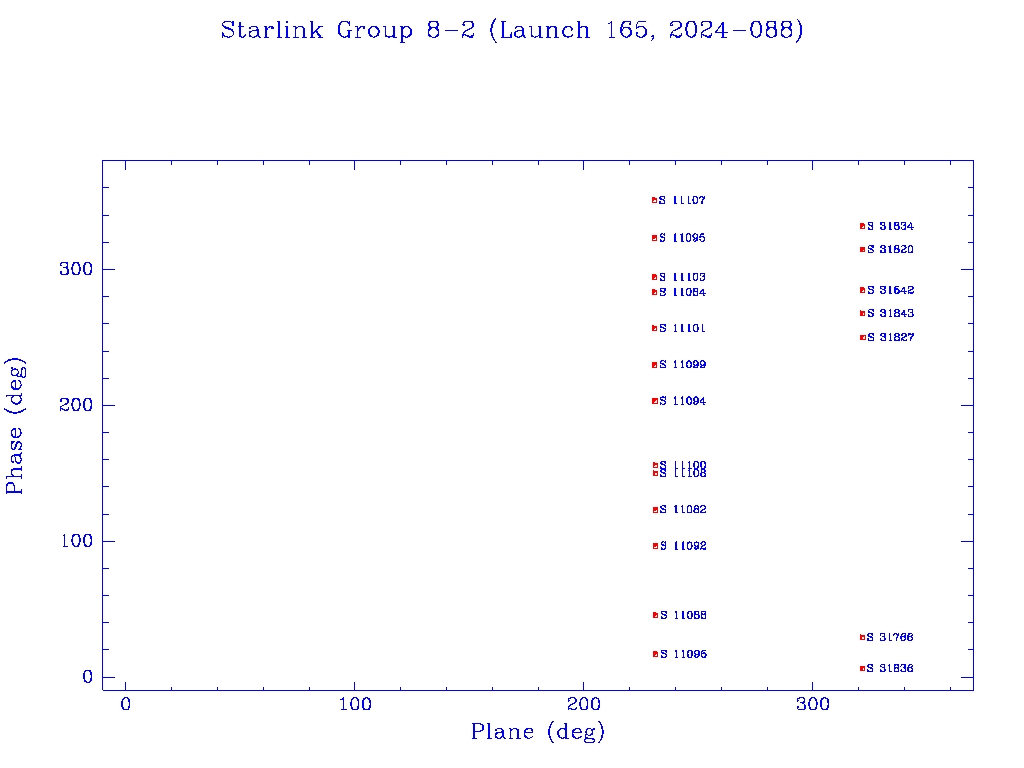
Task: Click the text label S 31642
Action: point(891,291)
